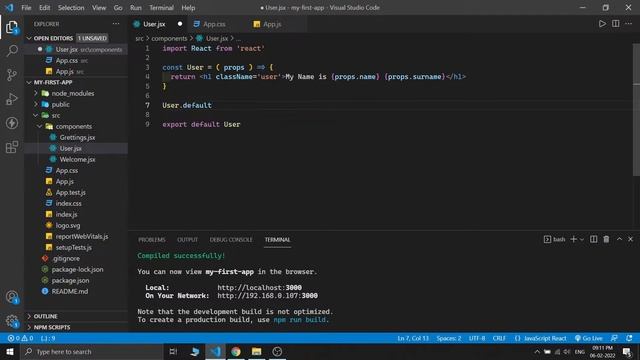Open the Terminal menu
Screen dimensions: 640x360
pyautogui.click(x=161, y=8)
